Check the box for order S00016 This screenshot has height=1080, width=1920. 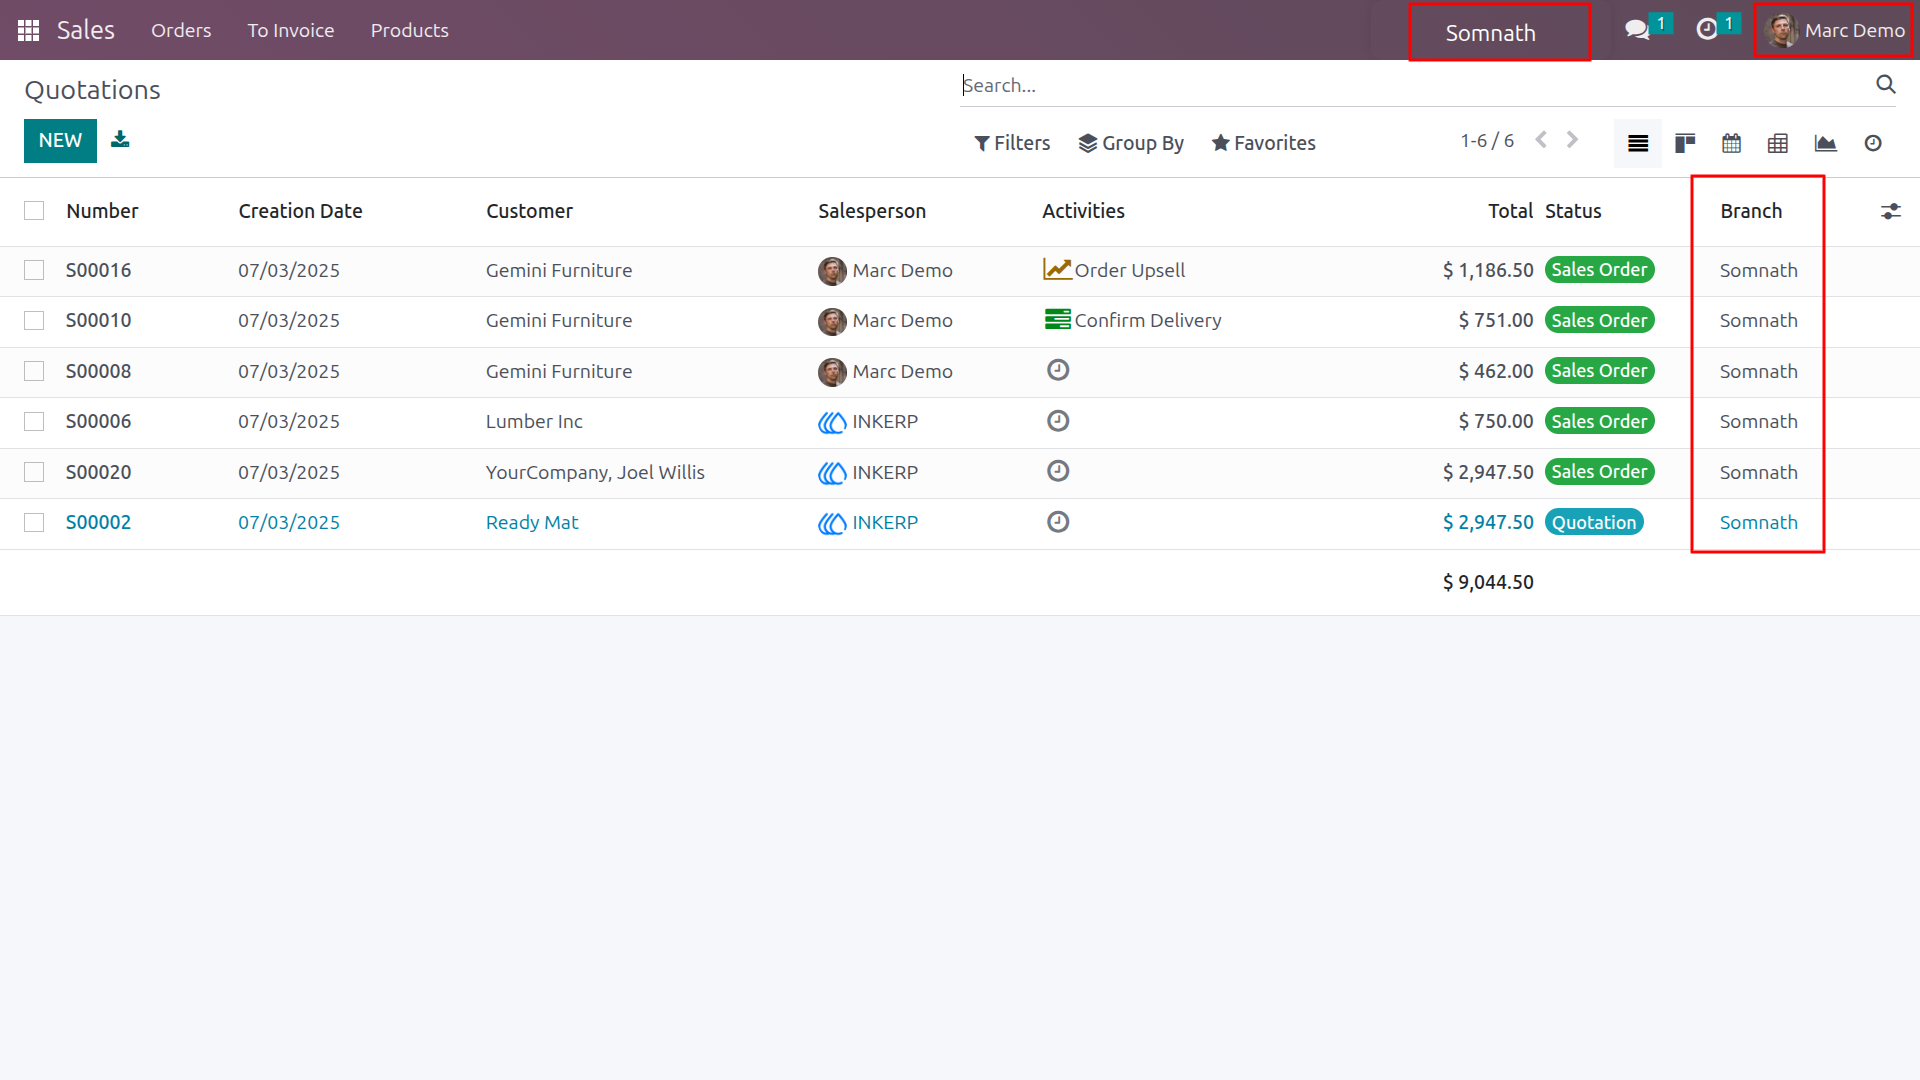[34, 270]
